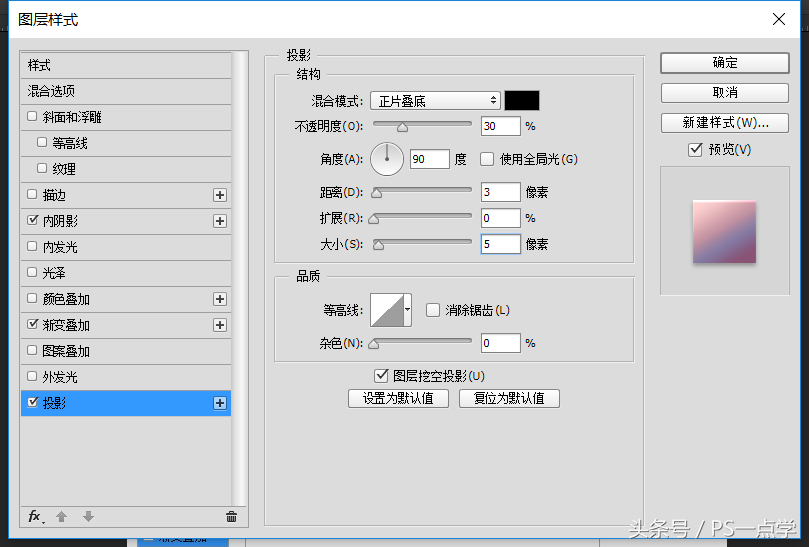Screen dimensions: 809x547
Task: Uncheck the 渐变叠加 checkbox
Action: pyautogui.click(x=32, y=324)
